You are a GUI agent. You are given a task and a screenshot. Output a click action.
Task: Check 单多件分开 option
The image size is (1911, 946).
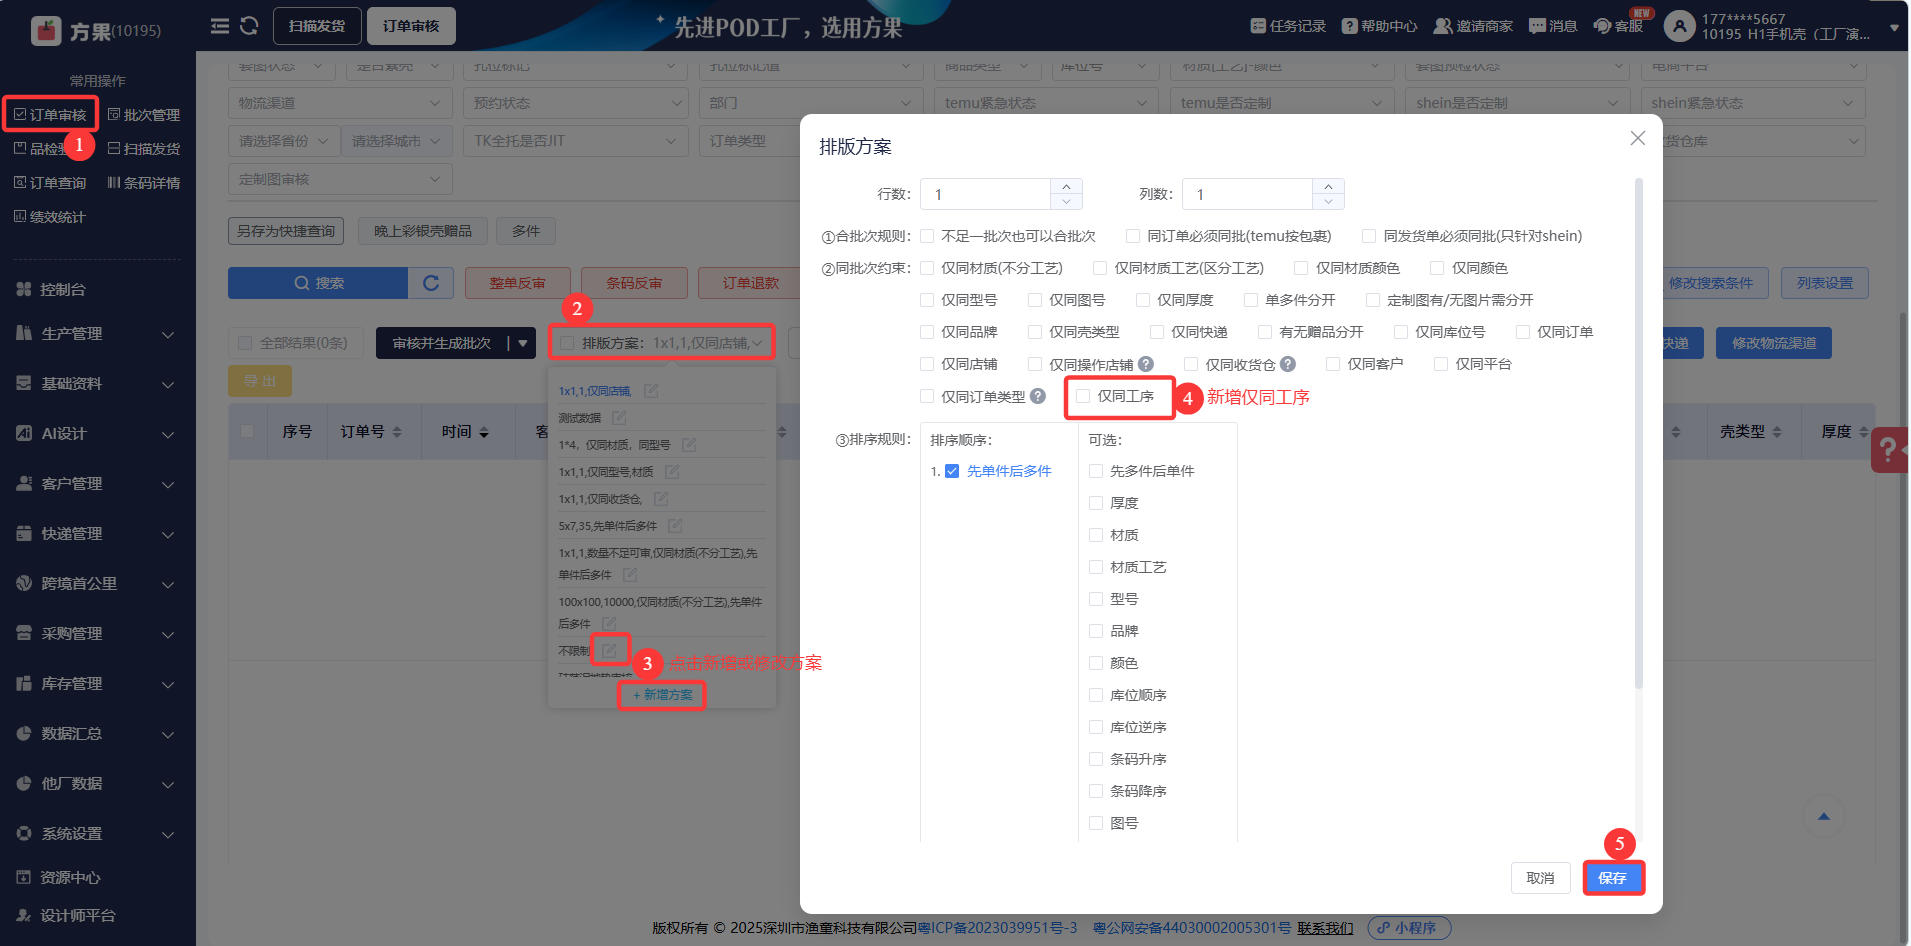pyautogui.click(x=1251, y=300)
